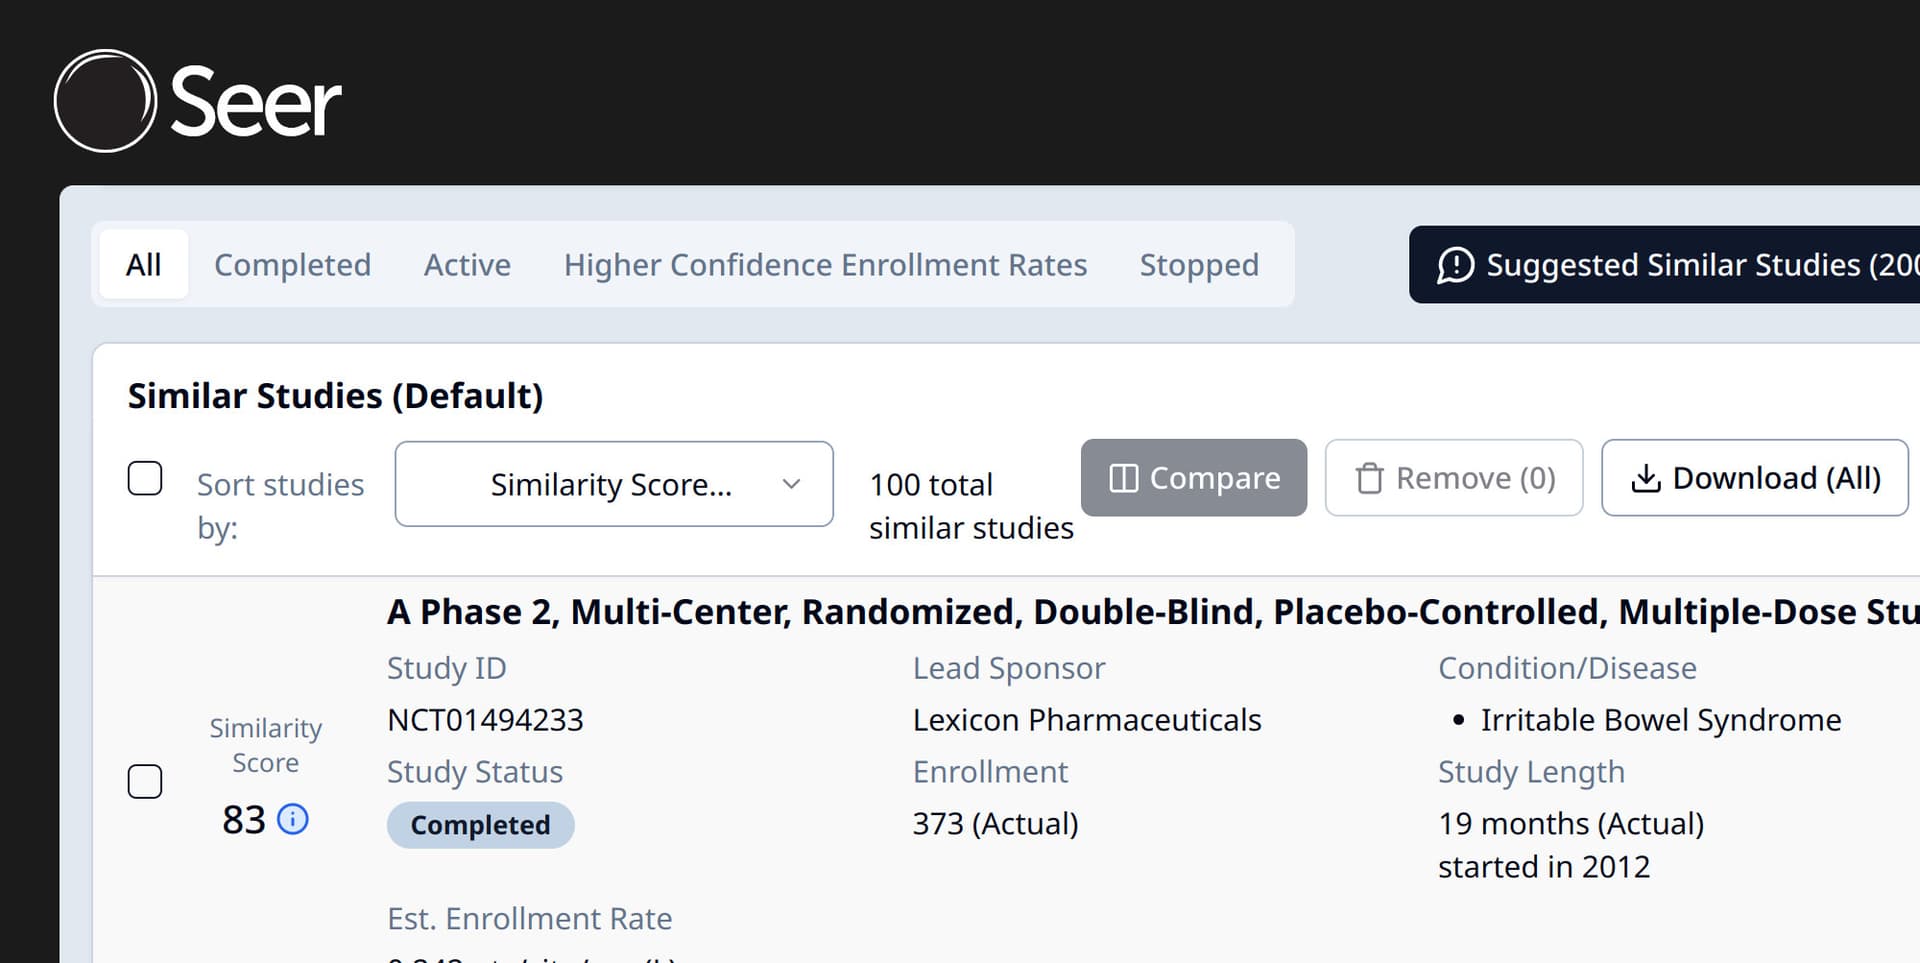Click the bullet next to Irritable Bowel Syndrome

click(1459, 719)
